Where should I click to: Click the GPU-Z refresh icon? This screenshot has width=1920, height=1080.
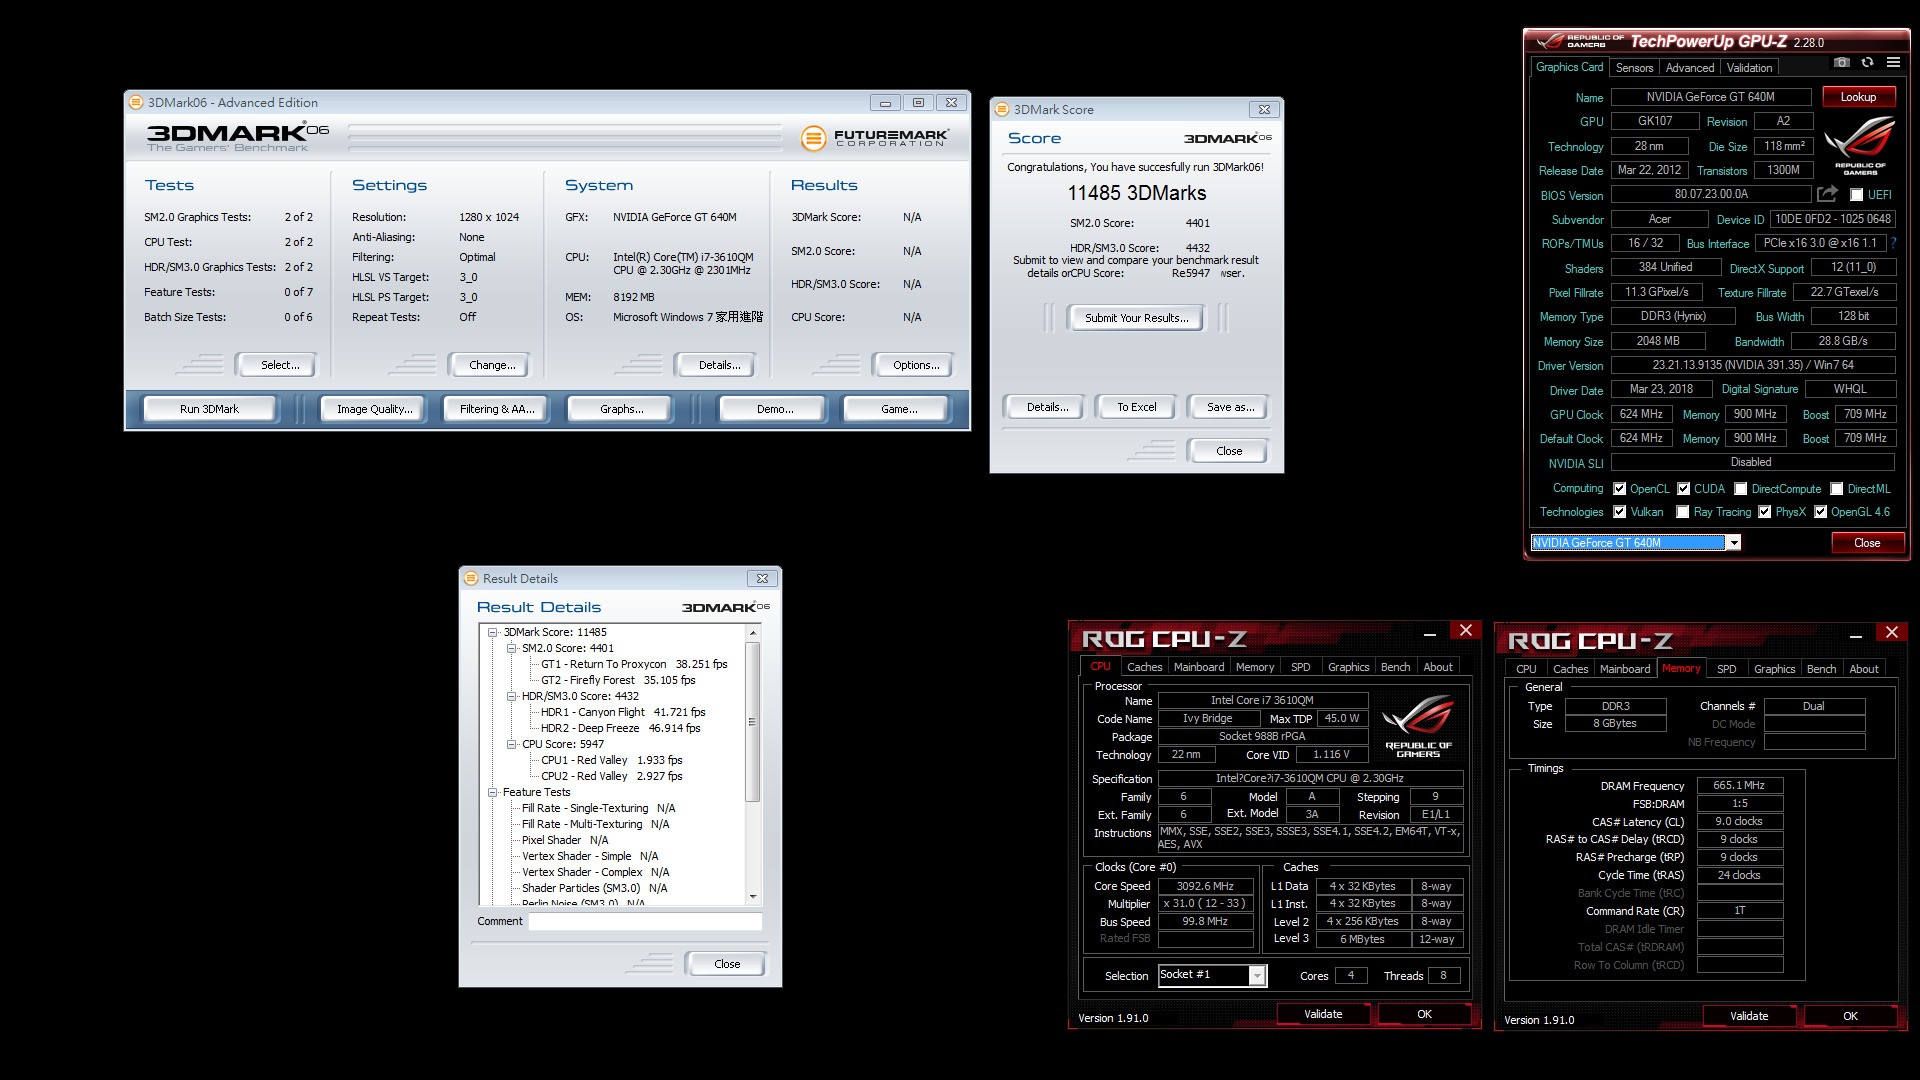(x=1867, y=62)
